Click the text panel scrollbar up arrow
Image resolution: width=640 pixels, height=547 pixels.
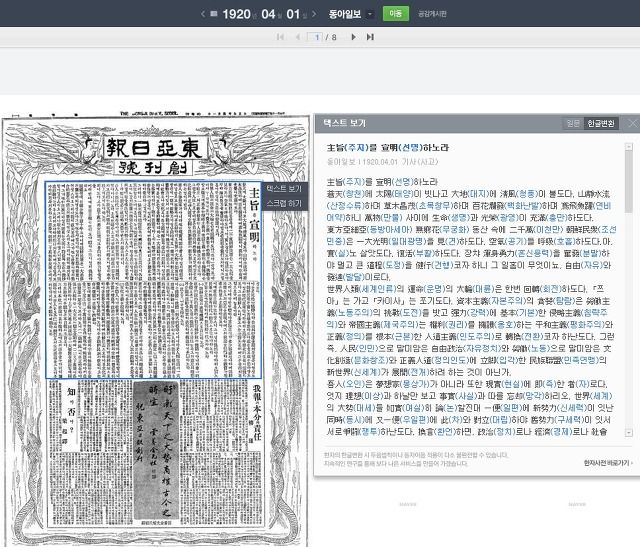629,147
